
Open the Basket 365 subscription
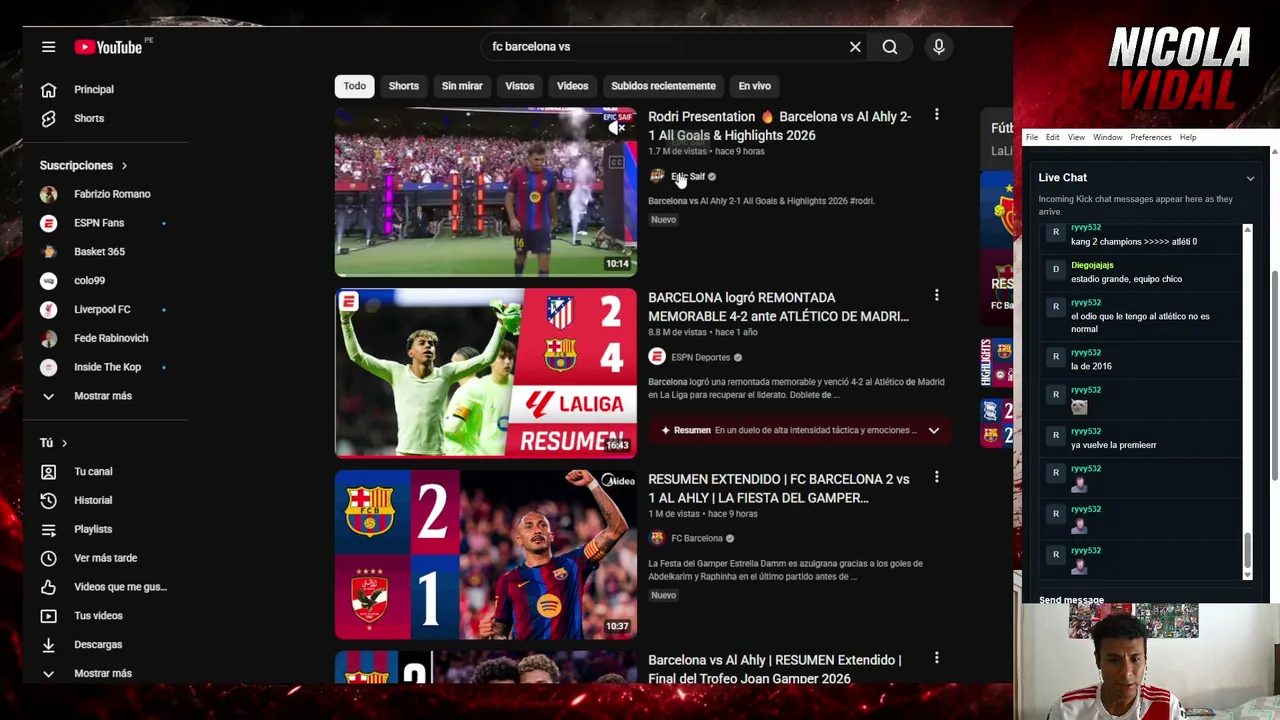tap(99, 252)
